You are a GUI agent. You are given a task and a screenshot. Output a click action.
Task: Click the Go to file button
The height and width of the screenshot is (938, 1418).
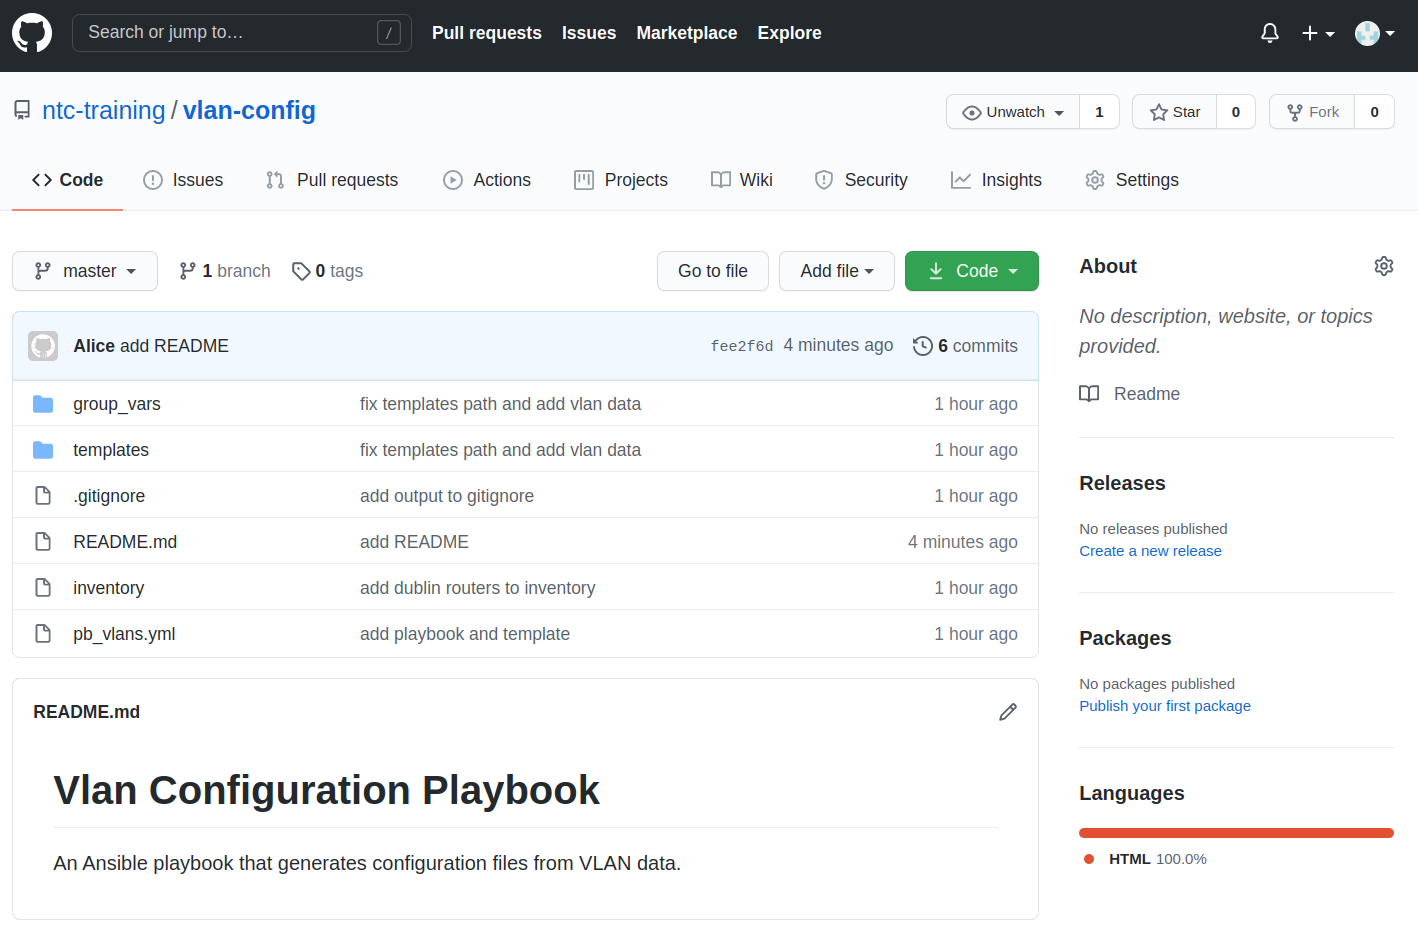[712, 271]
